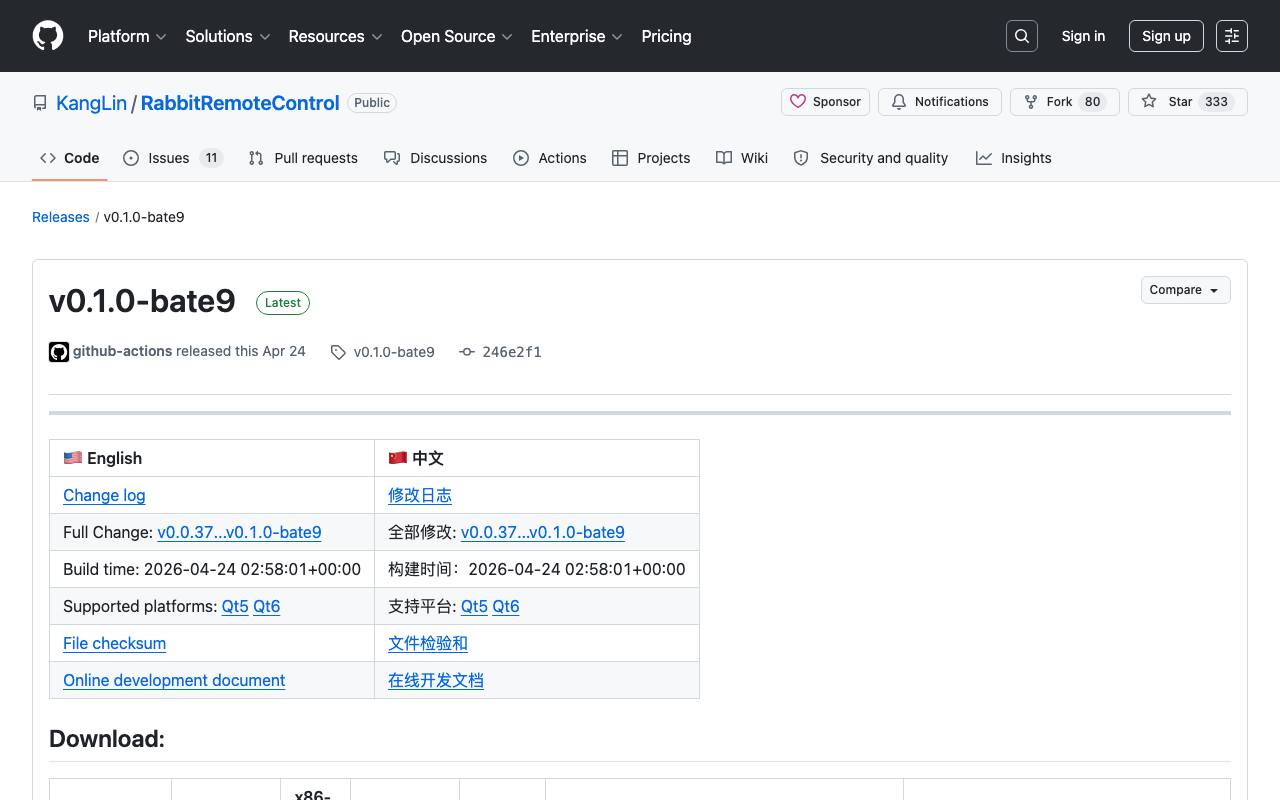Expand the Platform menu
The height and width of the screenshot is (800, 1280).
tap(127, 36)
